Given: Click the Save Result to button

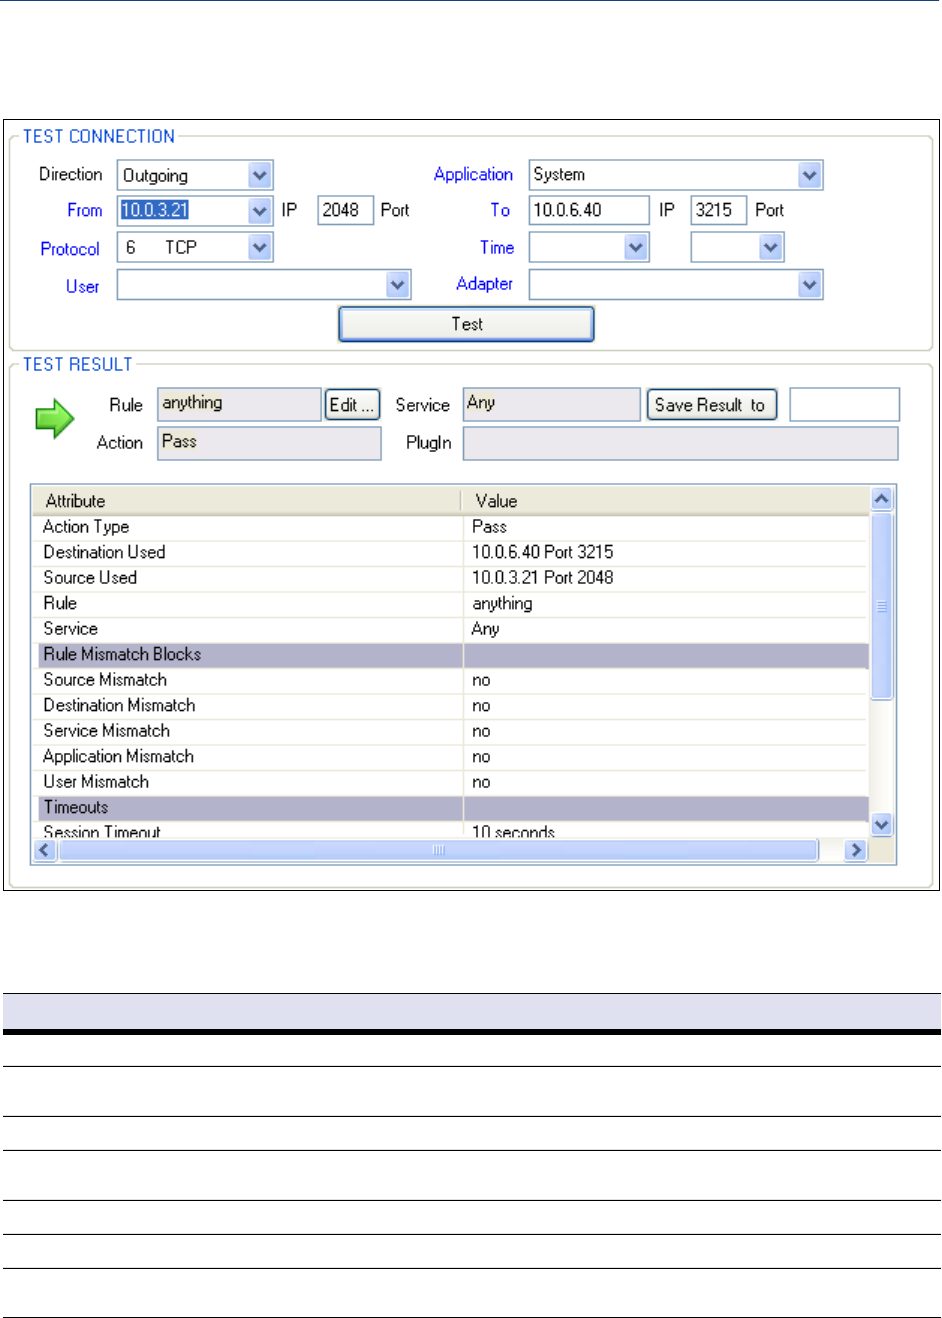Looking at the screenshot, I should pos(712,405).
